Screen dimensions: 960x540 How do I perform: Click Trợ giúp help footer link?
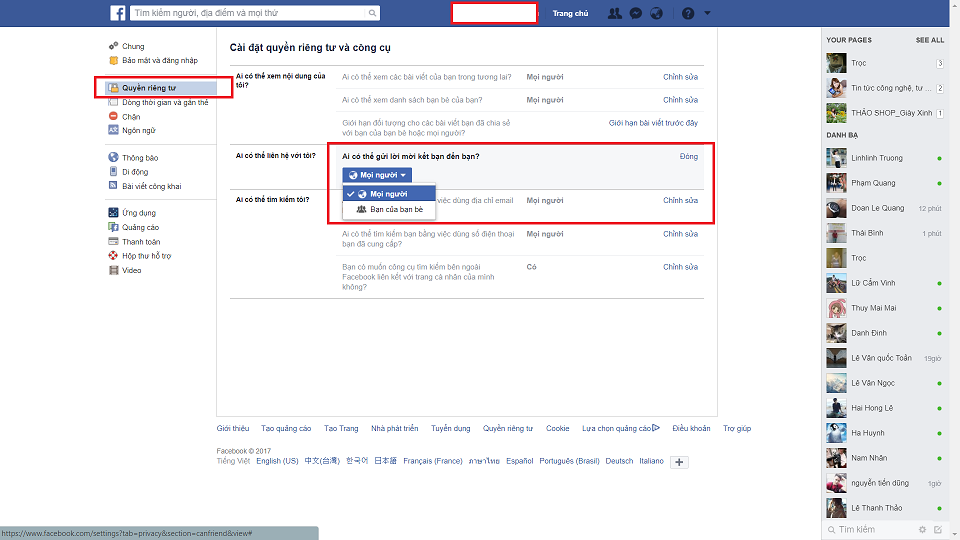pos(737,429)
